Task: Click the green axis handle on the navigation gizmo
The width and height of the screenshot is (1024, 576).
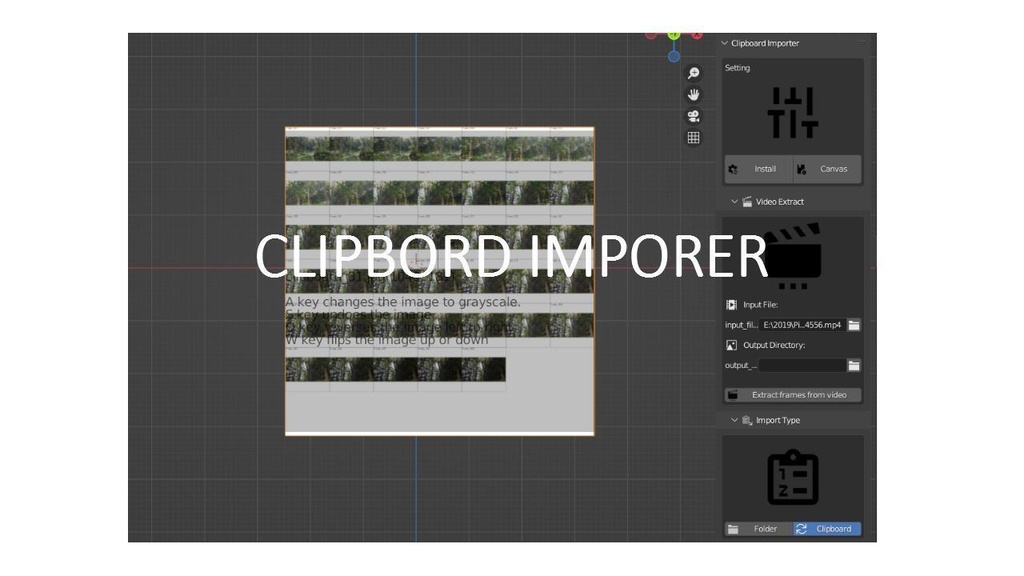Action: [x=673, y=33]
